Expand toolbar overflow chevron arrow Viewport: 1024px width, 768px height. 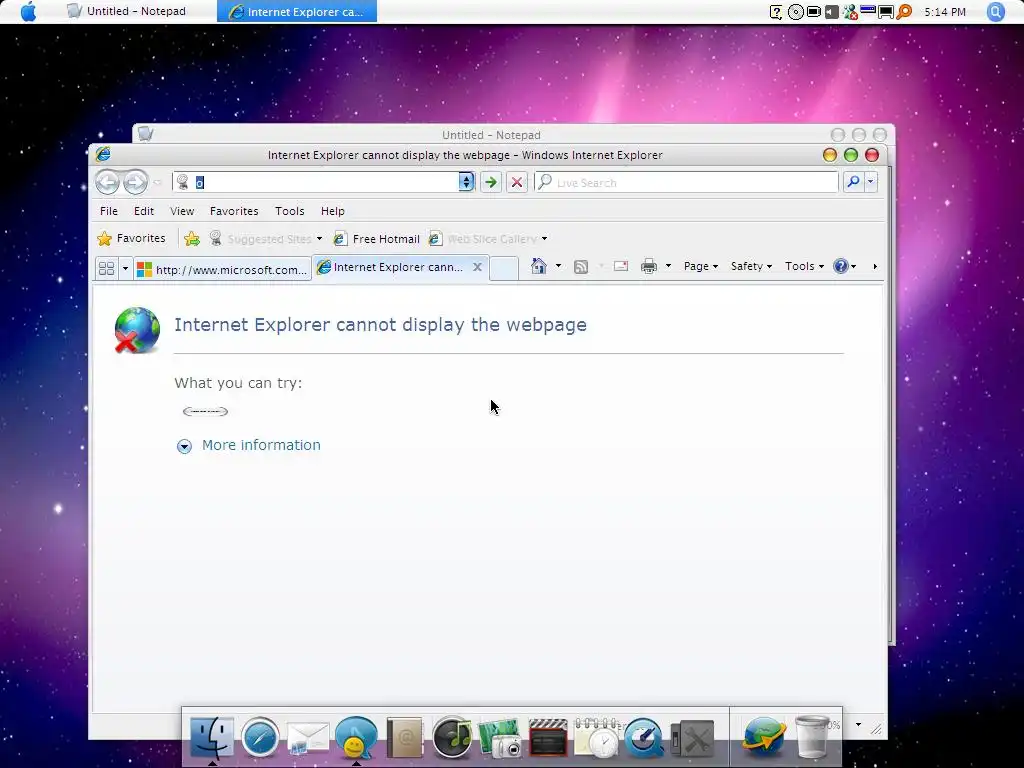[875, 266]
